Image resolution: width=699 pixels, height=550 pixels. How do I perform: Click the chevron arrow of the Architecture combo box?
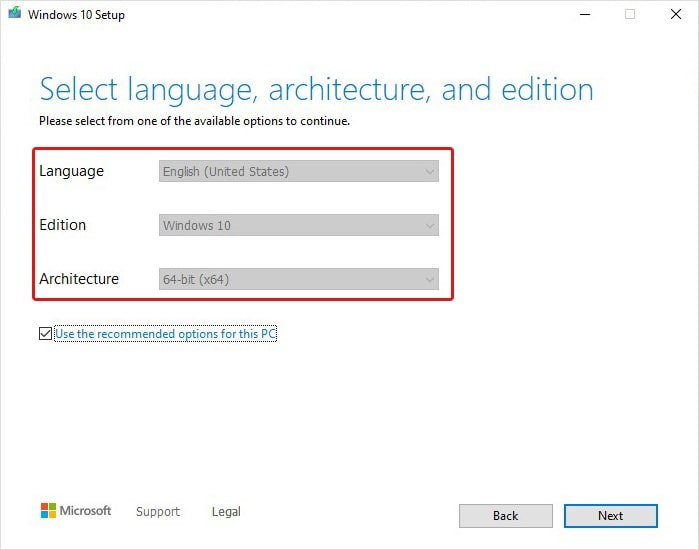click(x=430, y=279)
